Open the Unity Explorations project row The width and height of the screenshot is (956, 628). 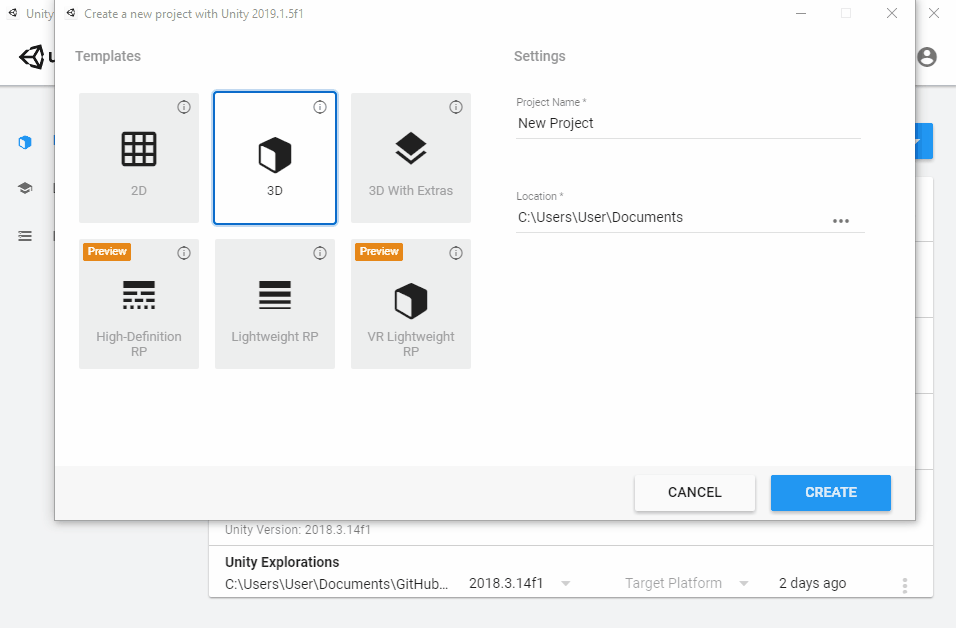pos(571,572)
